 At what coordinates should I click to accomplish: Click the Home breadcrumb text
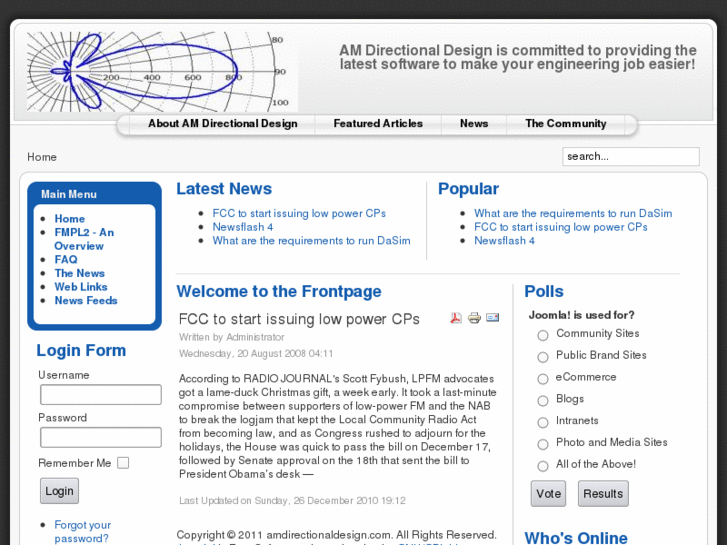click(42, 157)
